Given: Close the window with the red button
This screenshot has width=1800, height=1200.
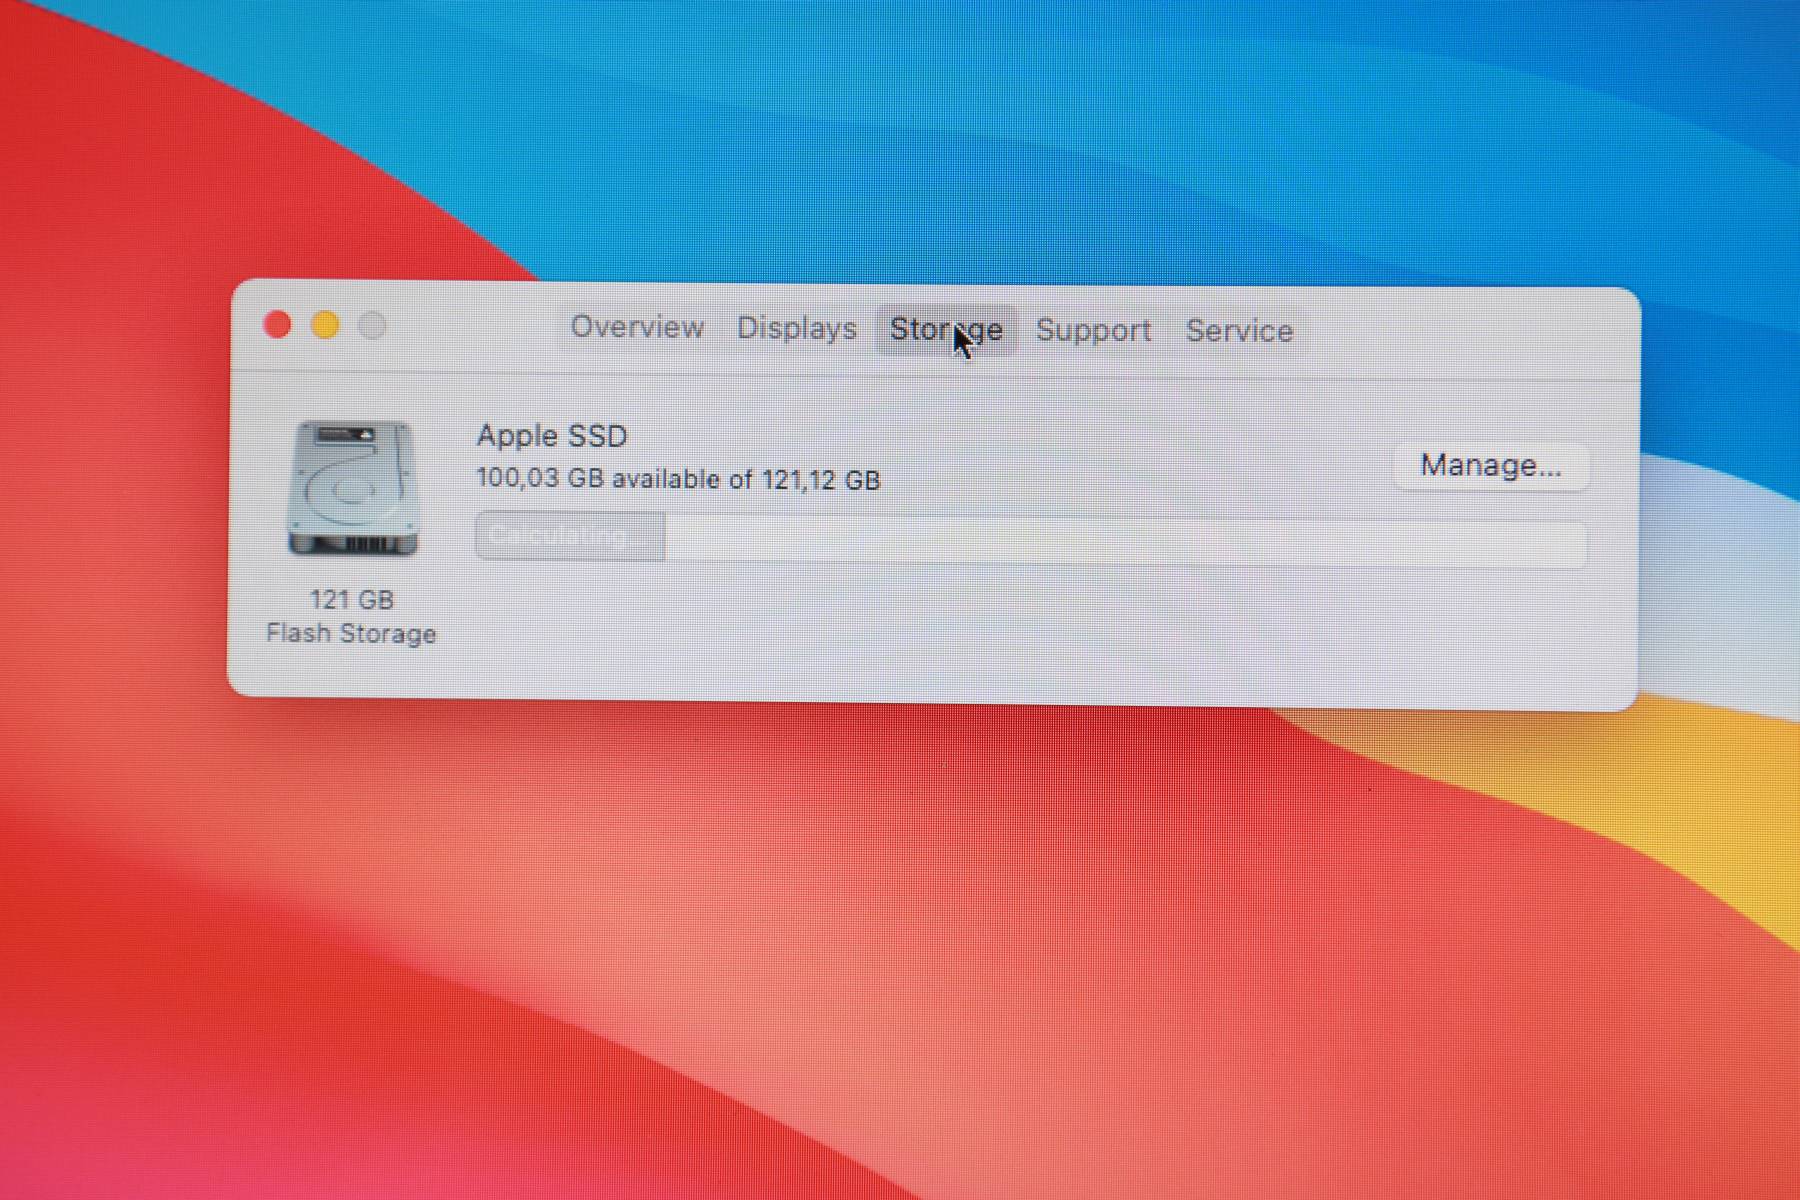Looking at the screenshot, I should [277, 325].
